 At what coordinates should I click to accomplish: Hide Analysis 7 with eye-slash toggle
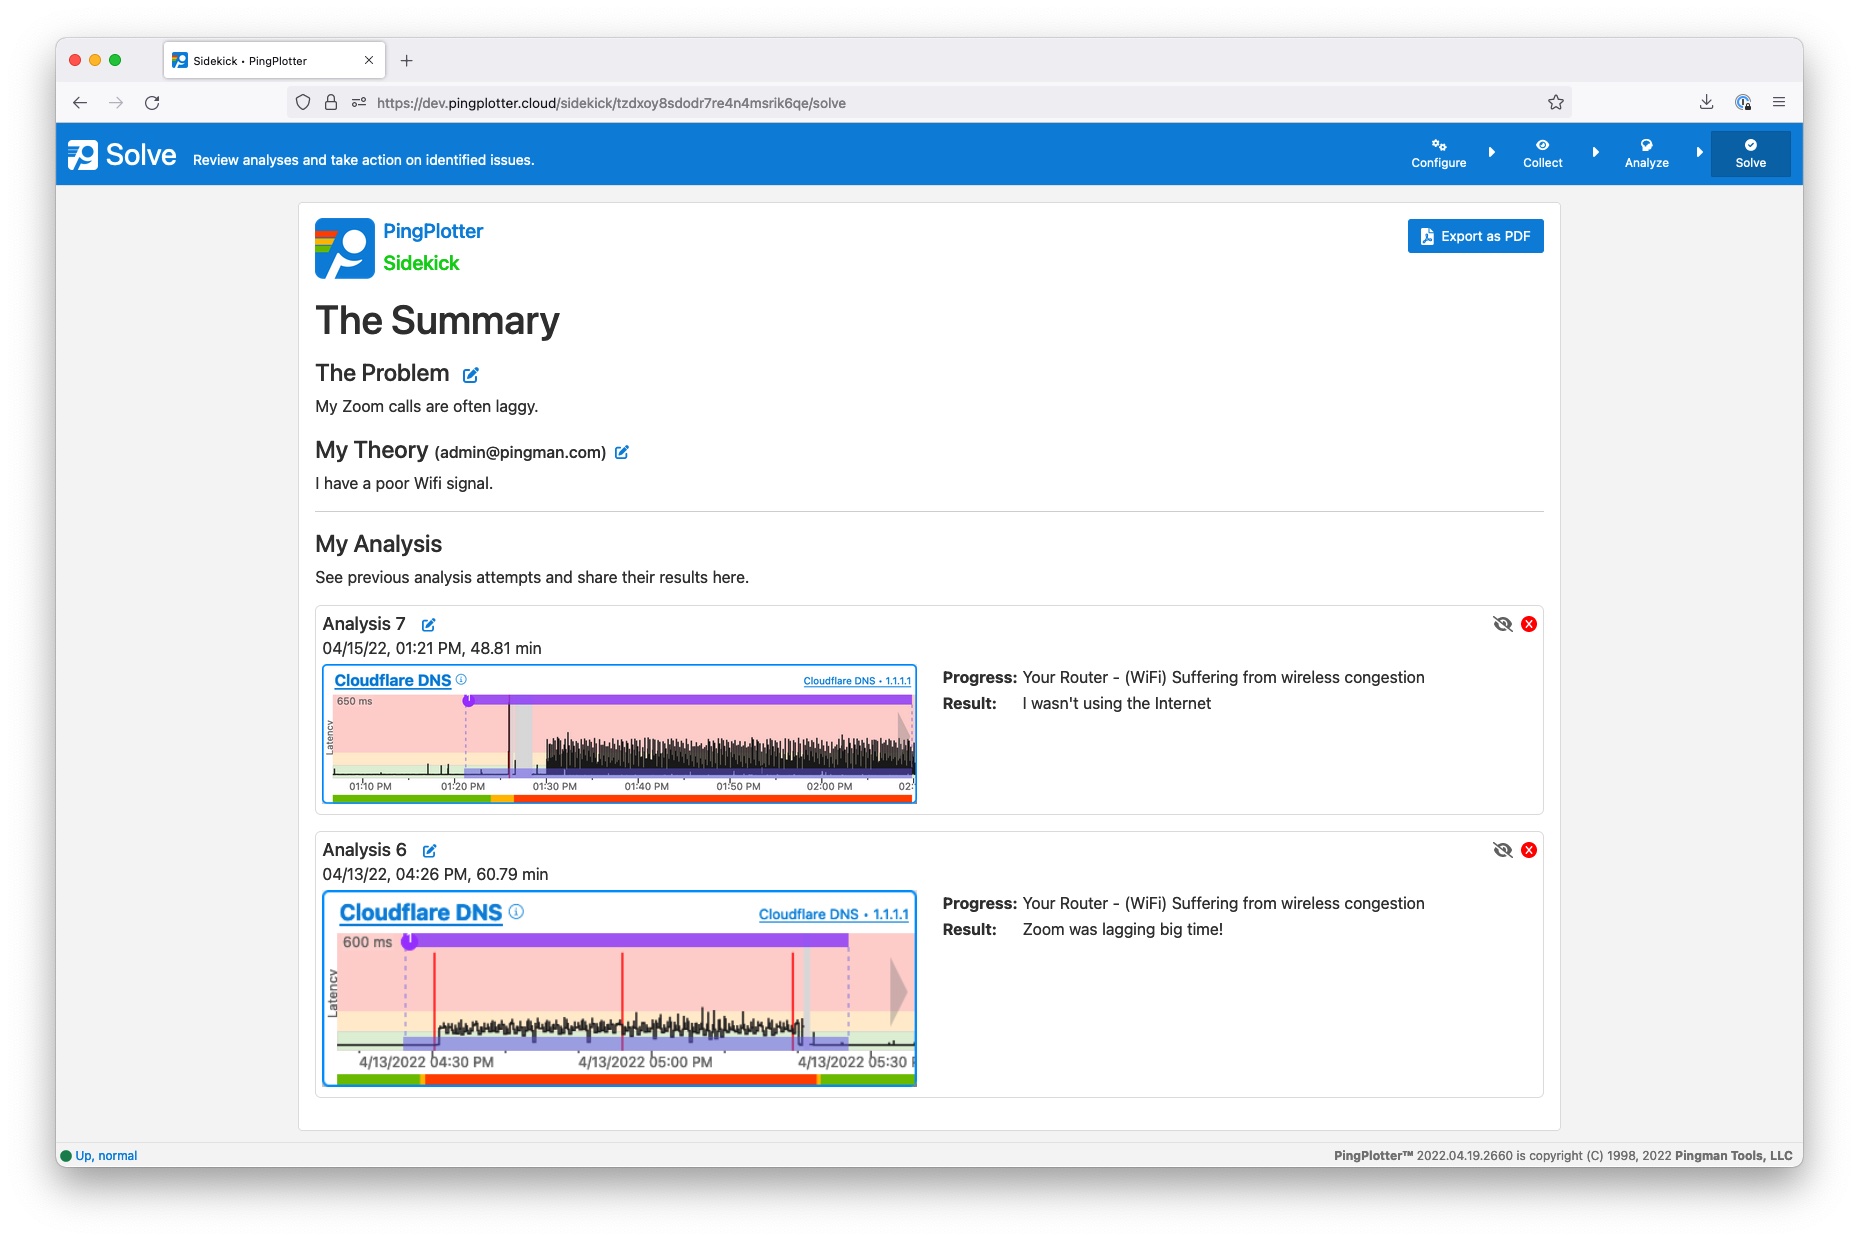pos(1502,624)
